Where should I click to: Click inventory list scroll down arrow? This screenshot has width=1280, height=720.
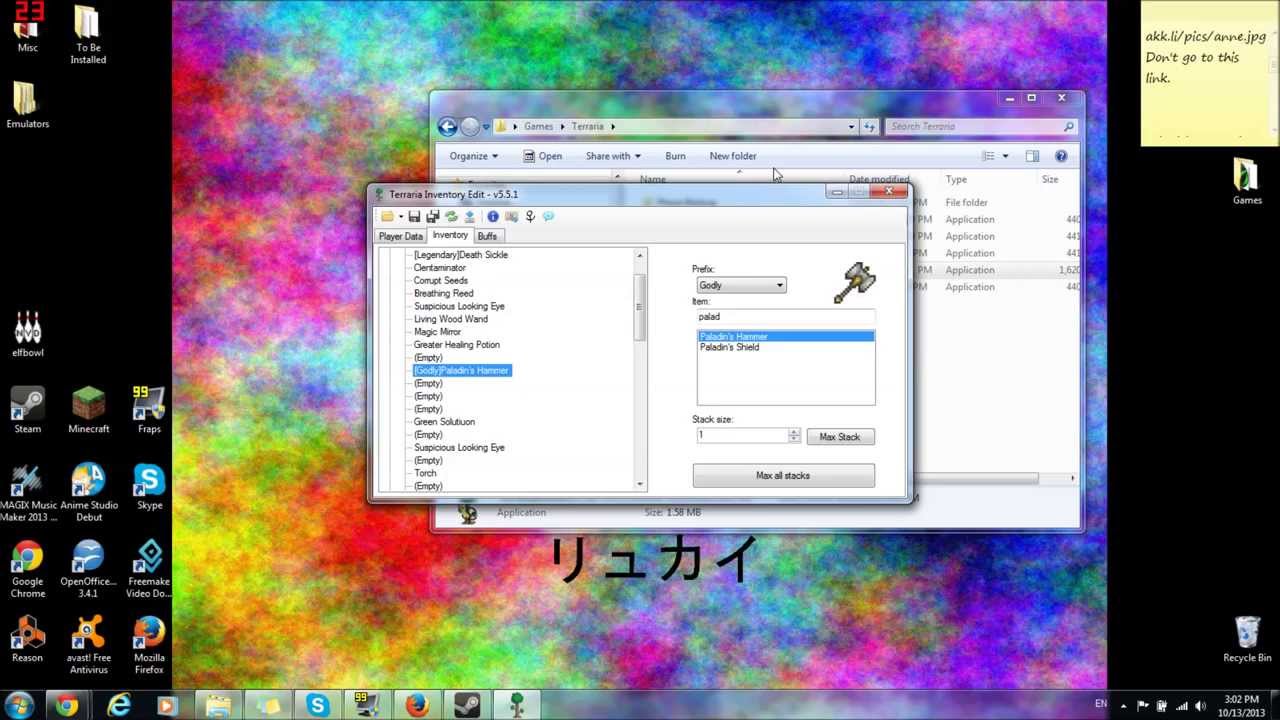click(x=640, y=484)
